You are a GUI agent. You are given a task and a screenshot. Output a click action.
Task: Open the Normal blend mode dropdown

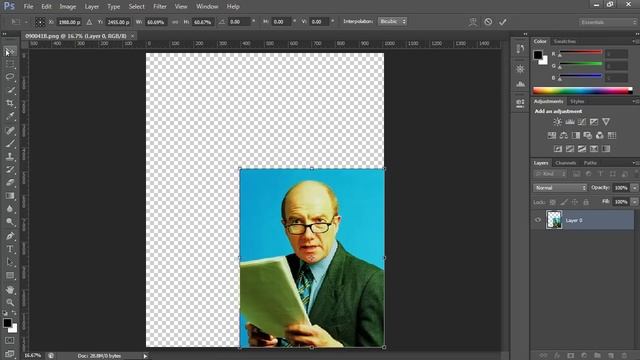pos(560,188)
